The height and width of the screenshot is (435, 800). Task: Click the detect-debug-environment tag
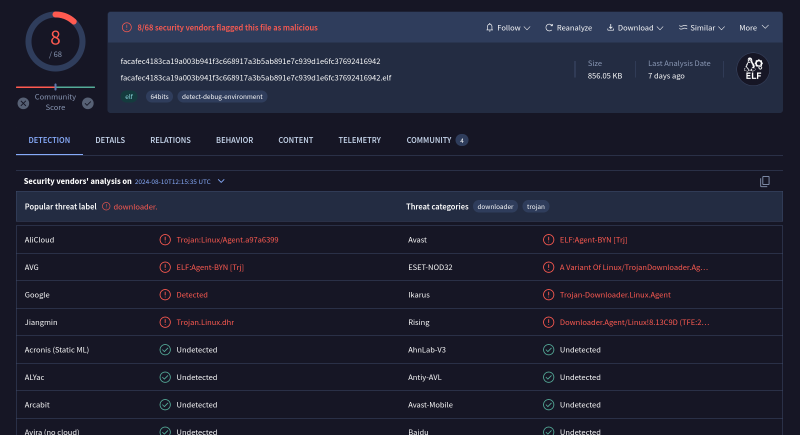pos(222,97)
